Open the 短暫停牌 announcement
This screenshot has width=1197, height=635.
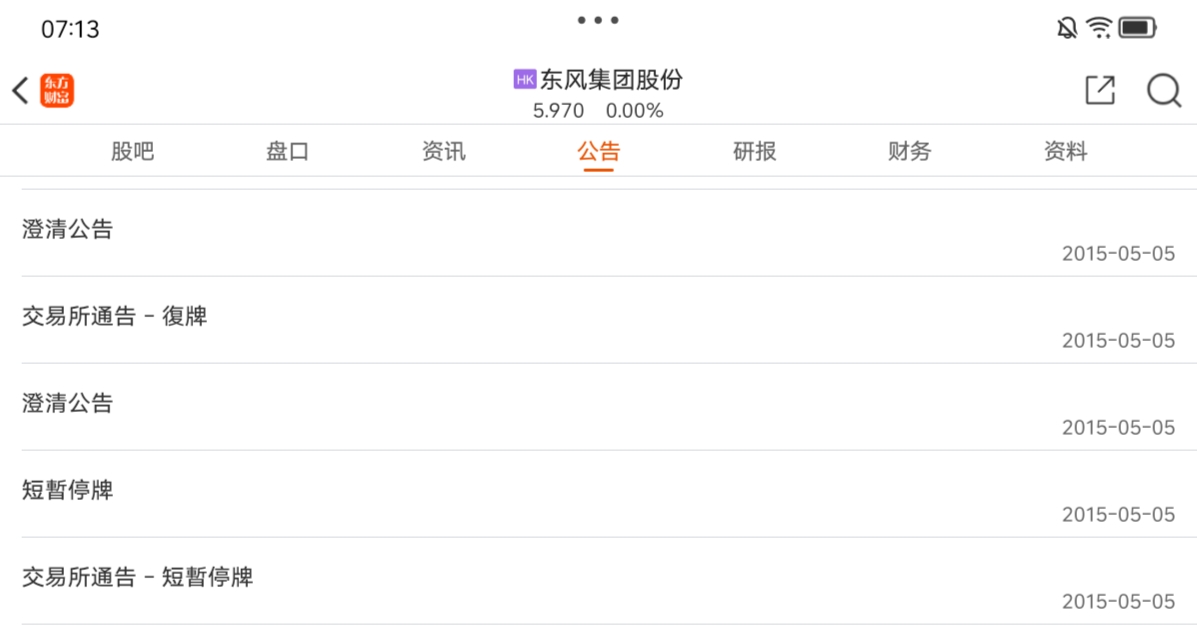(x=598, y=494)
